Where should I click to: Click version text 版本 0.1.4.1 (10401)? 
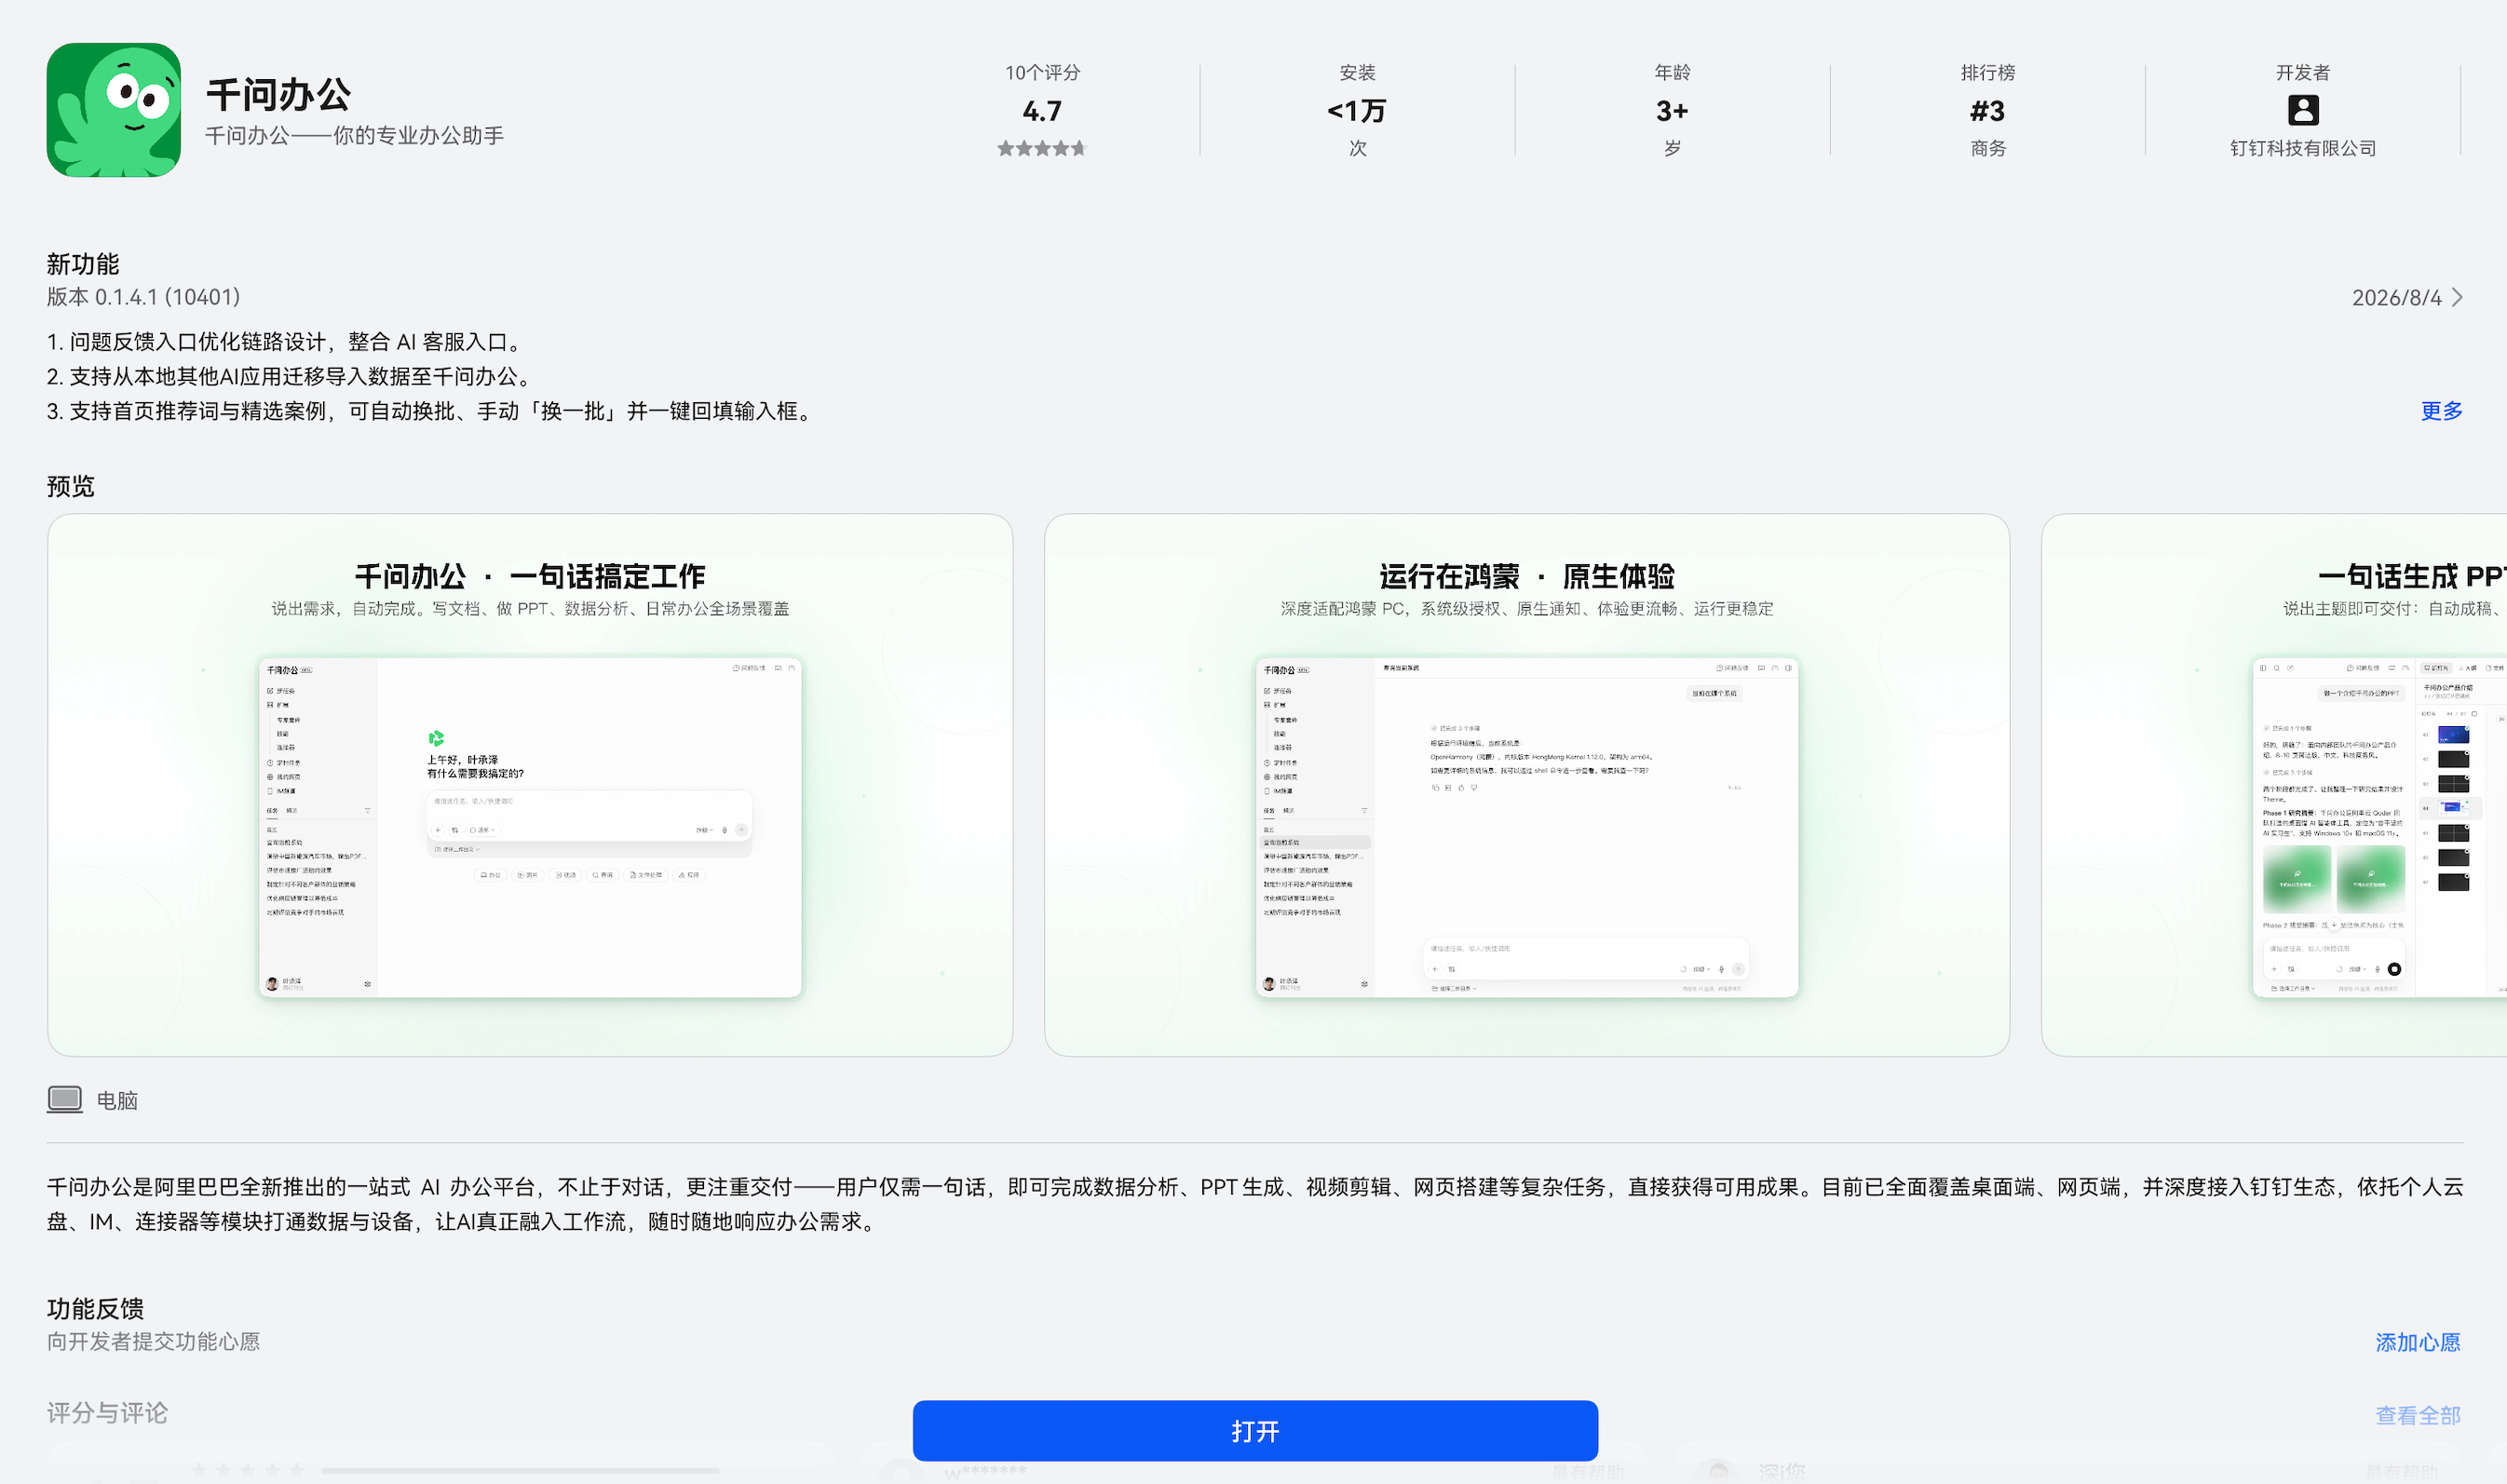coord(143,297)
